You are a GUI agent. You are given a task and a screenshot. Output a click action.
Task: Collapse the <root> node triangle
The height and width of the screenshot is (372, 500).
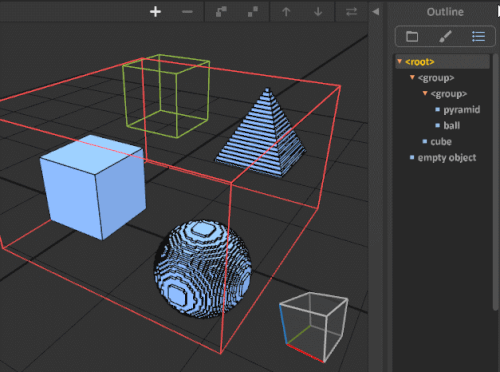pyautogui.click(x=399, y=61)
